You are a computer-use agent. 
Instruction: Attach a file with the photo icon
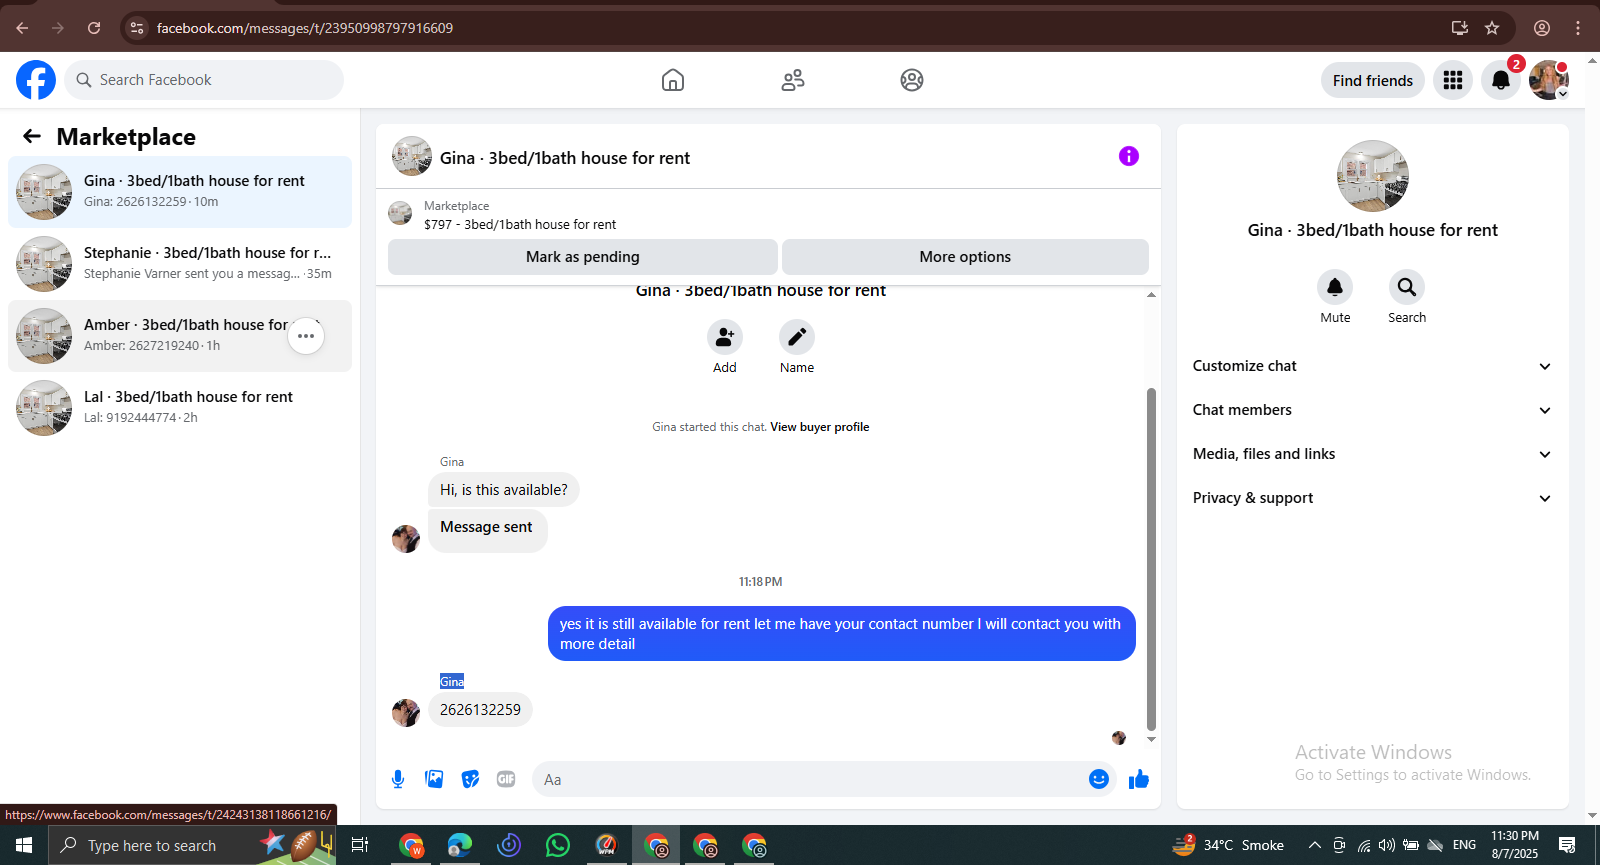pos(434,779)
